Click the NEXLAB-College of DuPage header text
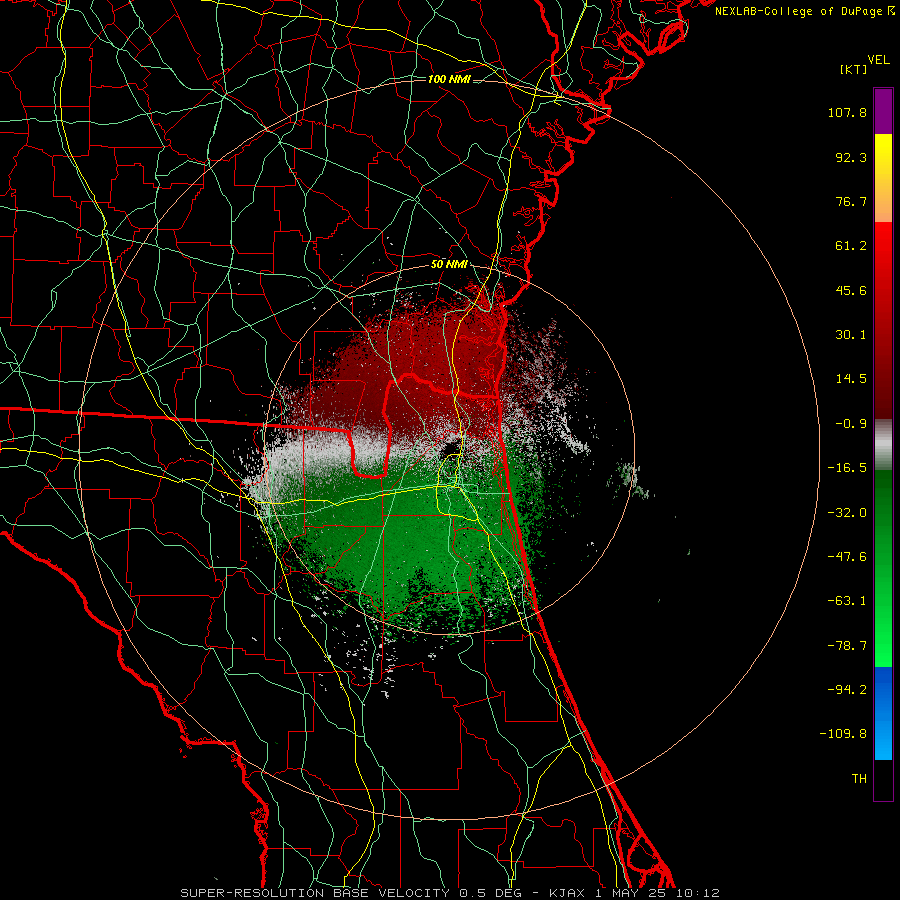The height and width of the screenshot is (900, 900). coord(798,11)
